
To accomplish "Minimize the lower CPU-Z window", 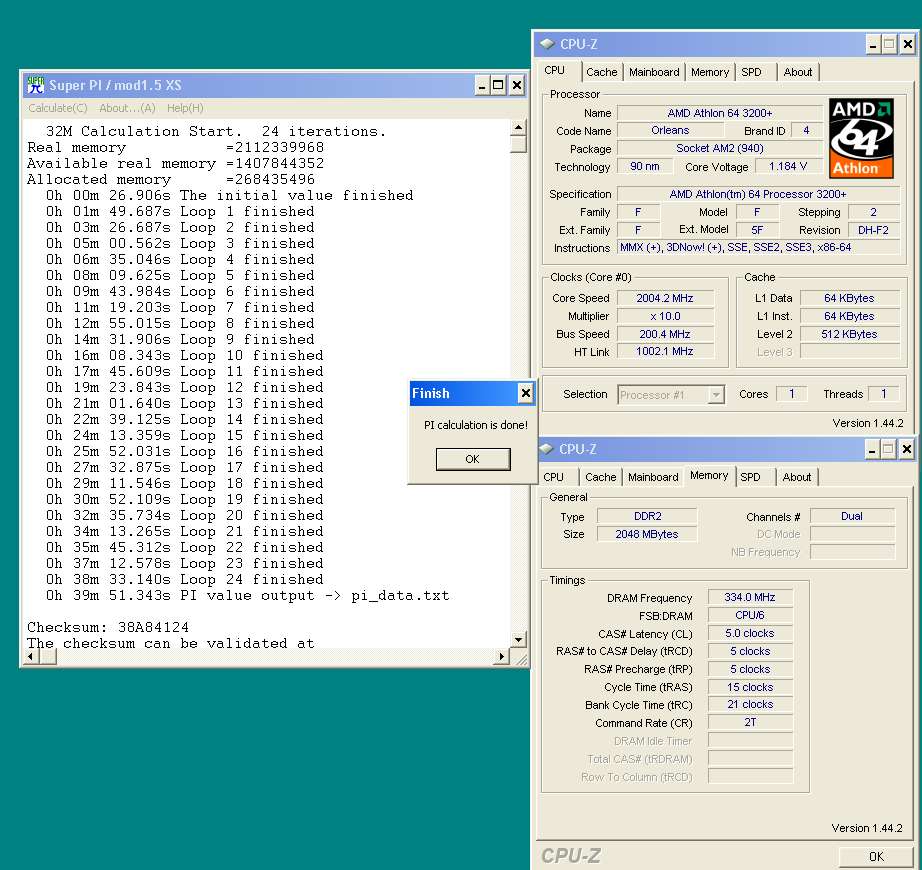I will coord(873,450).
